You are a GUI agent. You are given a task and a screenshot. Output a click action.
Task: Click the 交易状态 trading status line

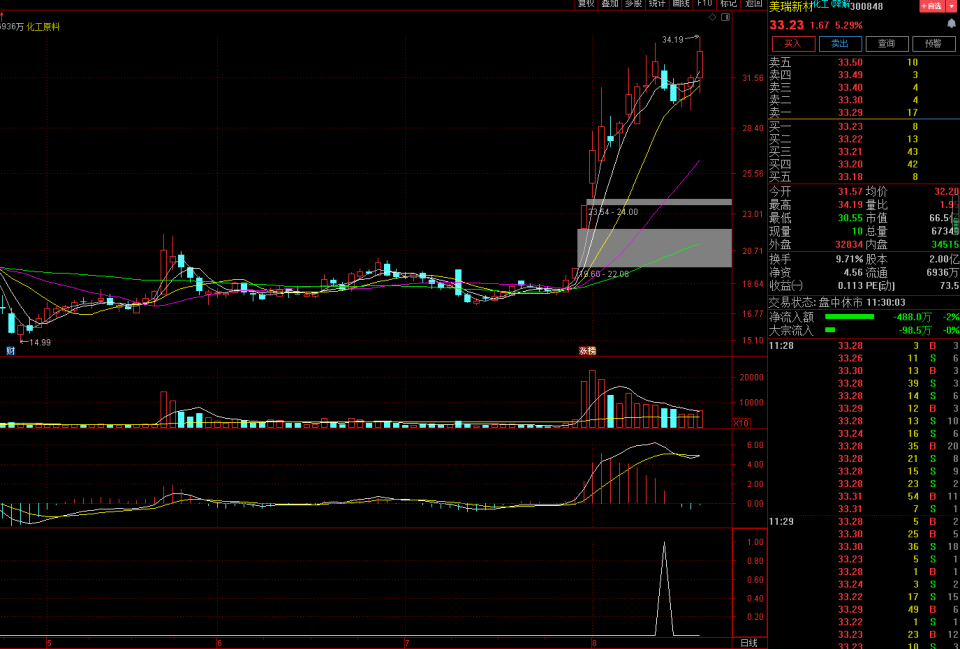tap(837, 302)
